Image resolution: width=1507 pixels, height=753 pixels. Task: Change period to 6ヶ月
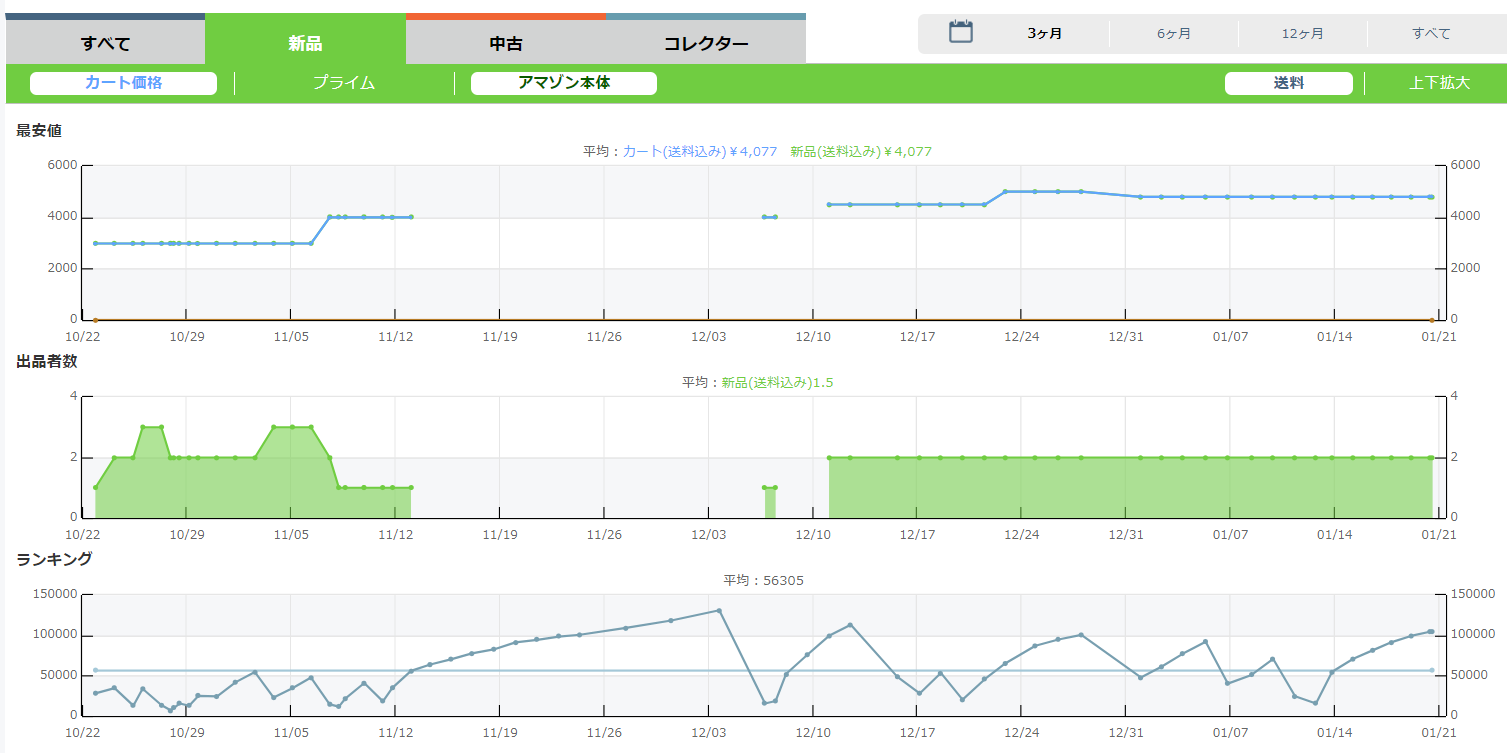pos(1173,34)
